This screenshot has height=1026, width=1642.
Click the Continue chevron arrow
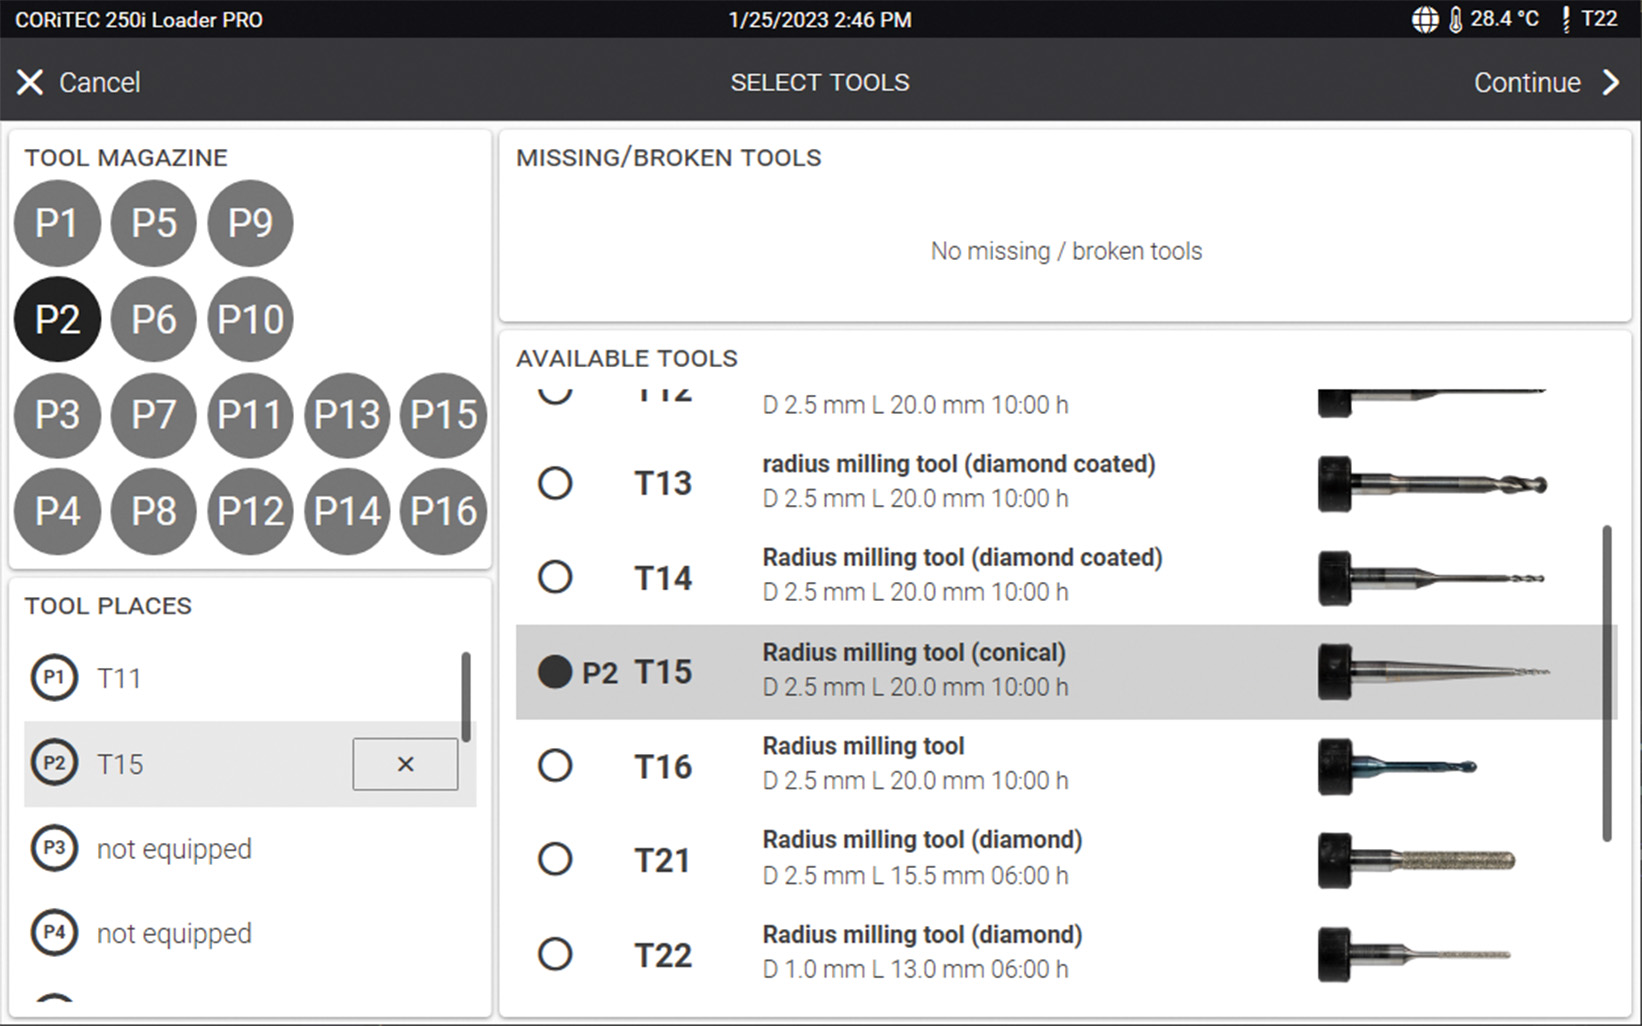coord(1610,83)
